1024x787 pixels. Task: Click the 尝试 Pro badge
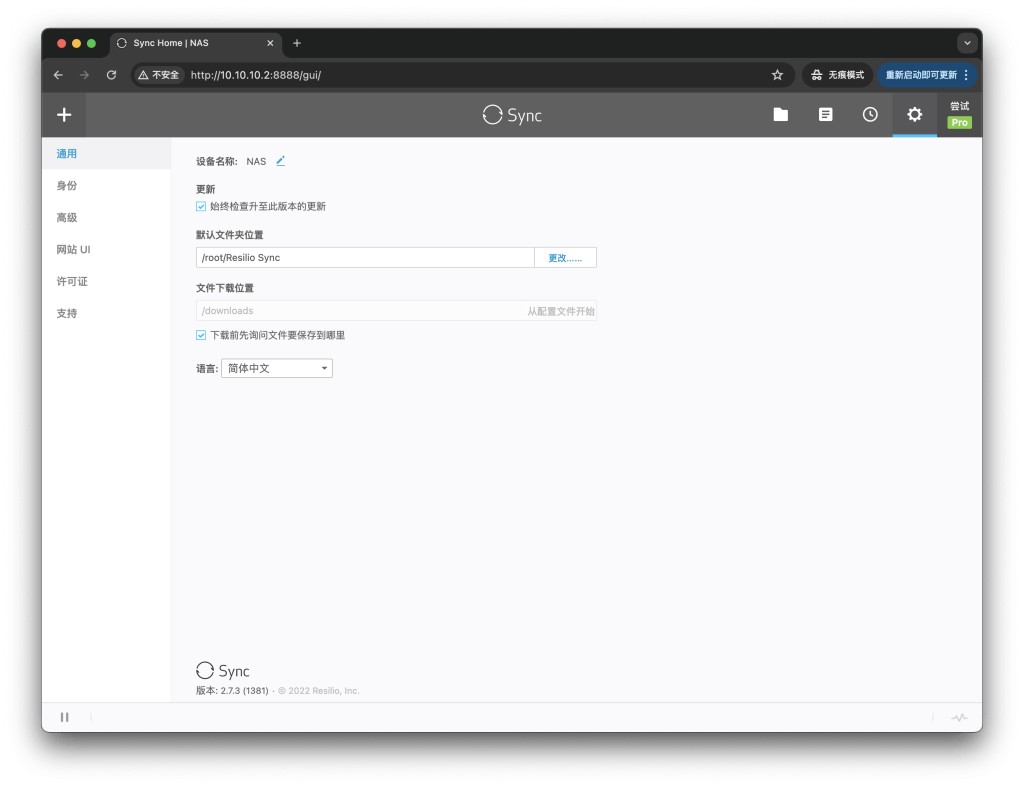click(x=959, y=115)
